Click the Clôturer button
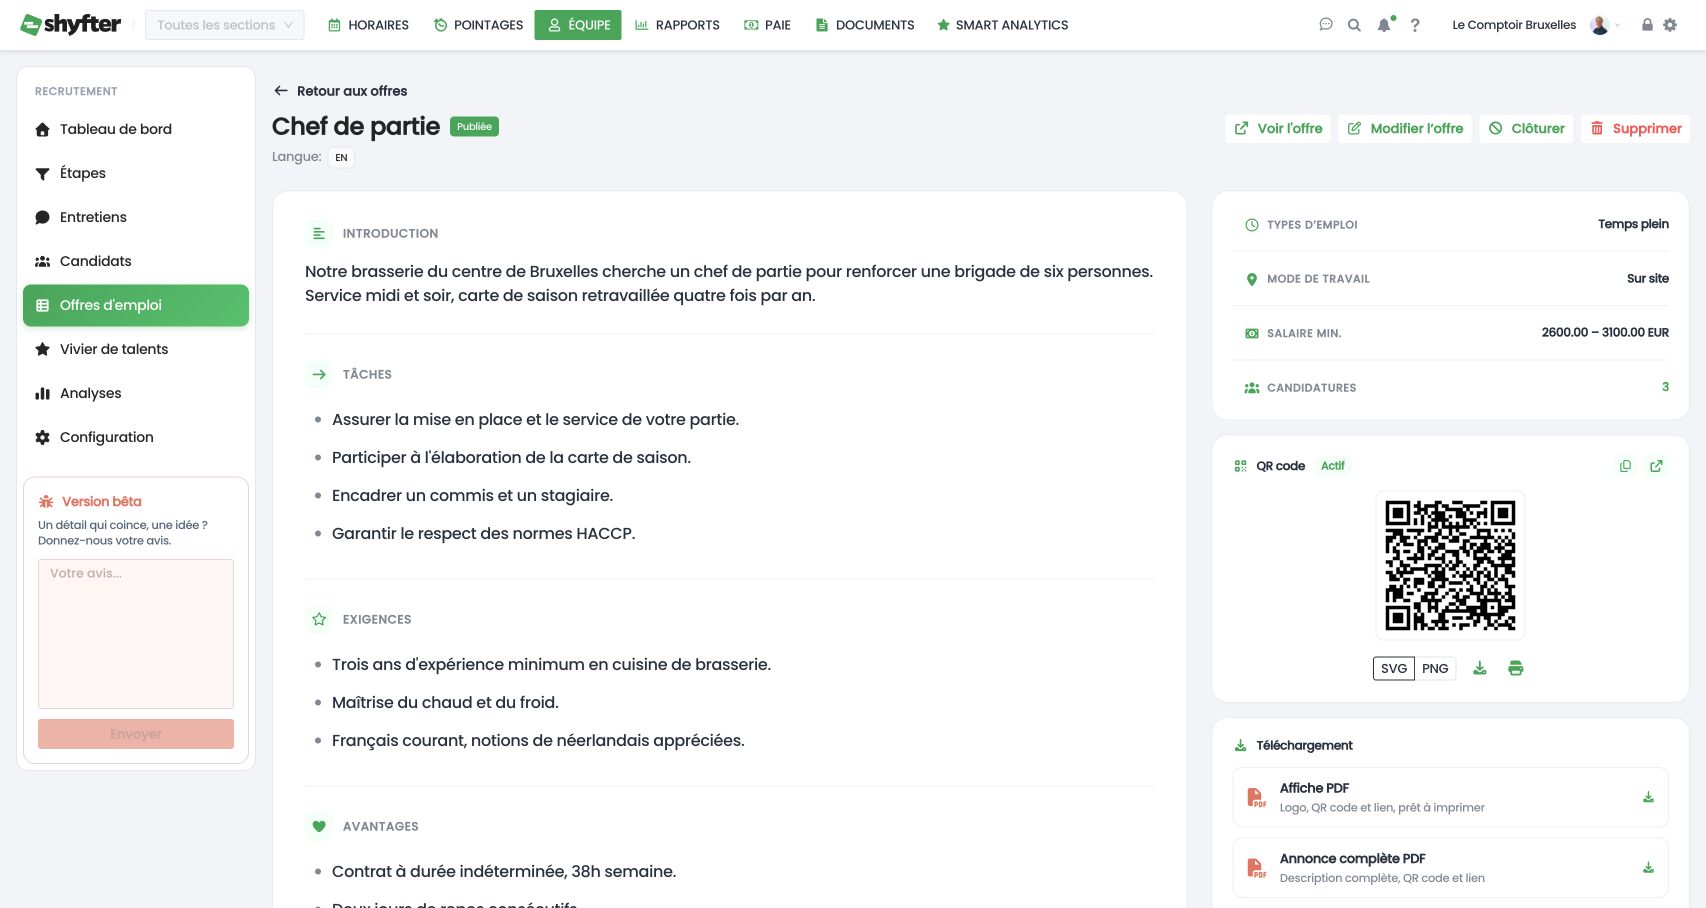Screen dimensions: 1706x908 [x=1526, y=128]
